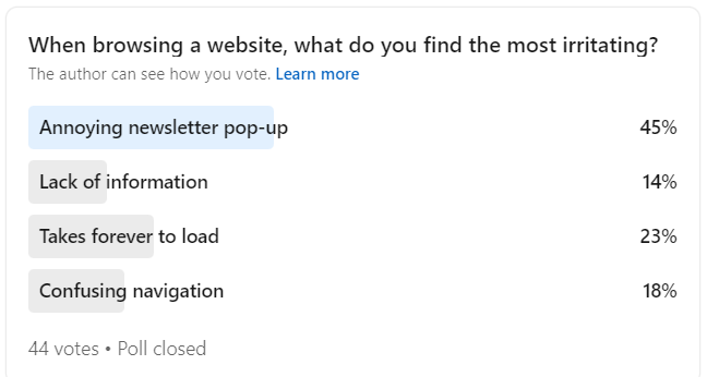Click the 45% result percentage

click(x=658, y=128)
